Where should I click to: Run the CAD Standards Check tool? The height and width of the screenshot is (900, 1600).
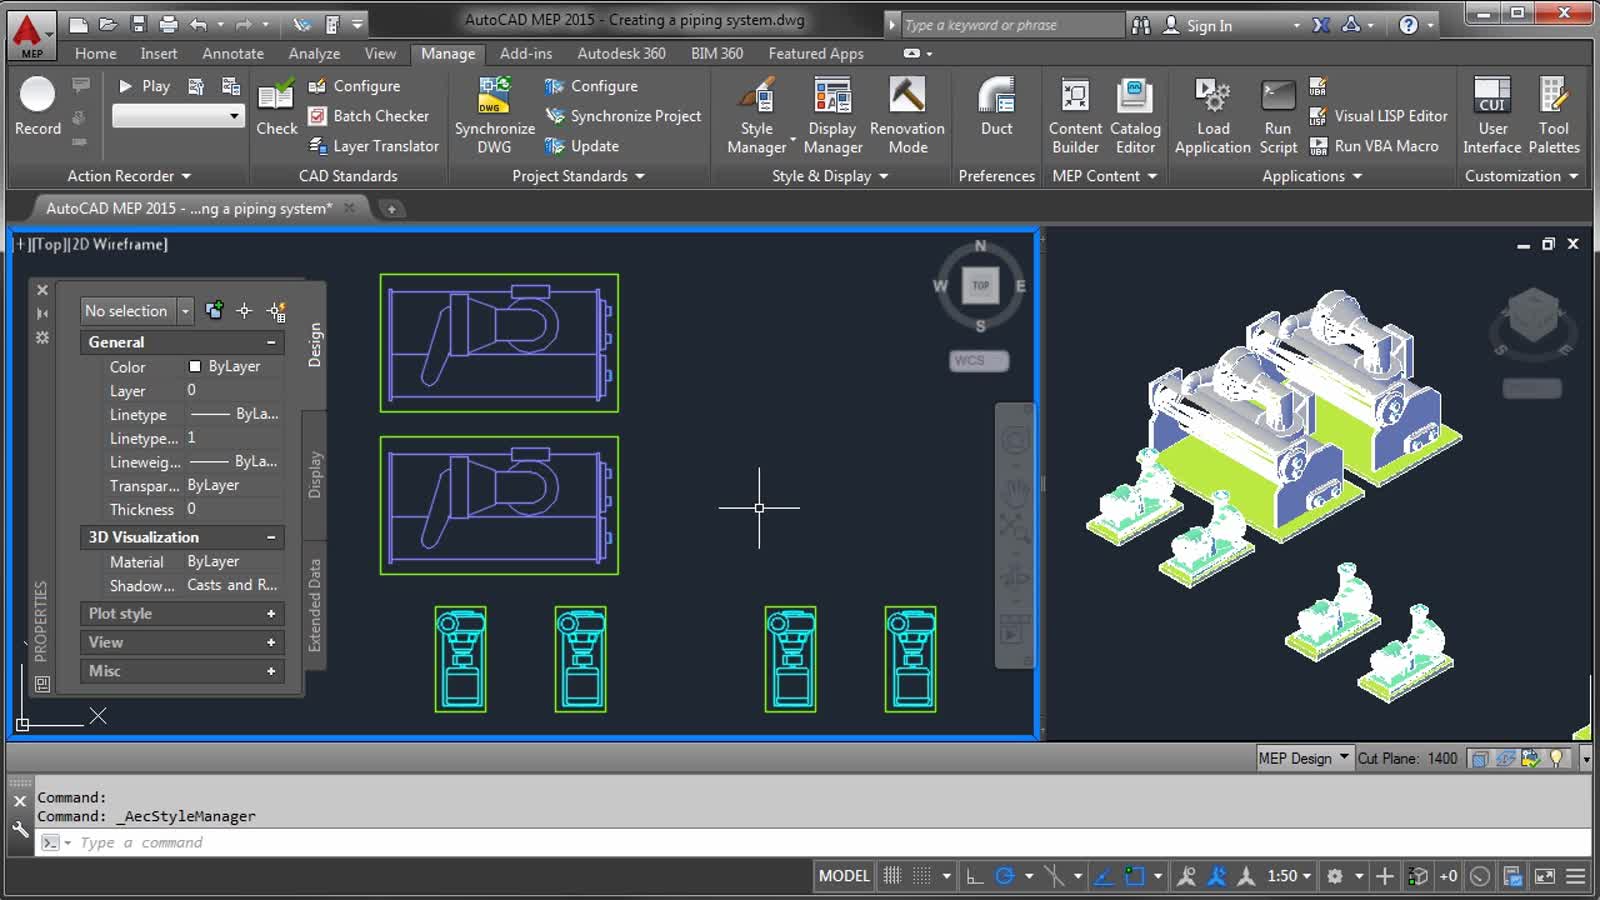(x=276, y=107)
